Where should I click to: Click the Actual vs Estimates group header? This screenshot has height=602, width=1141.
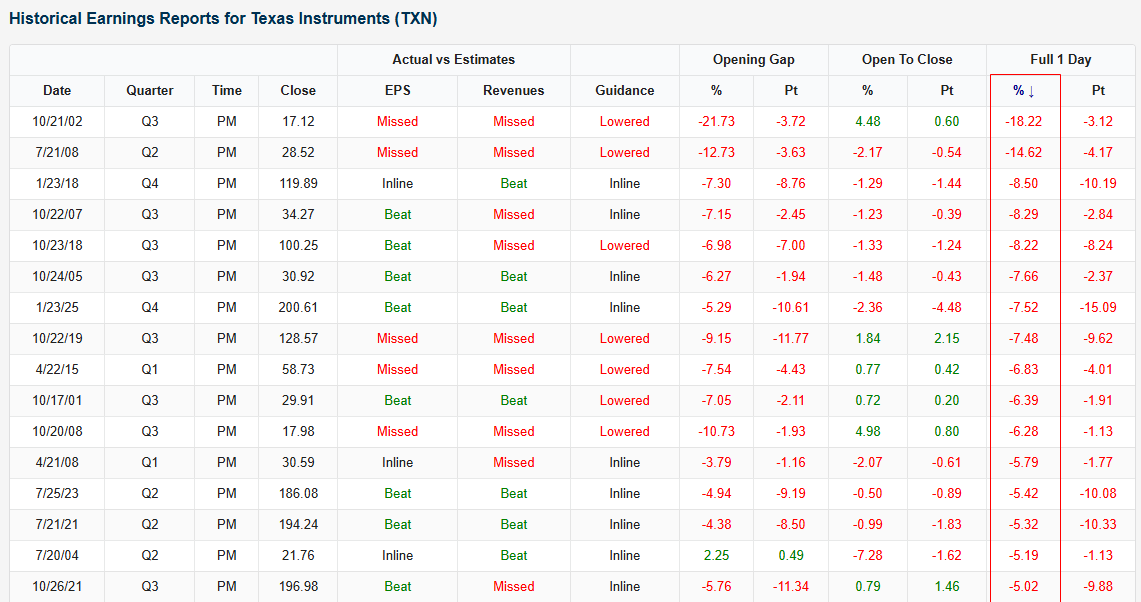click(x=453, y=60)
